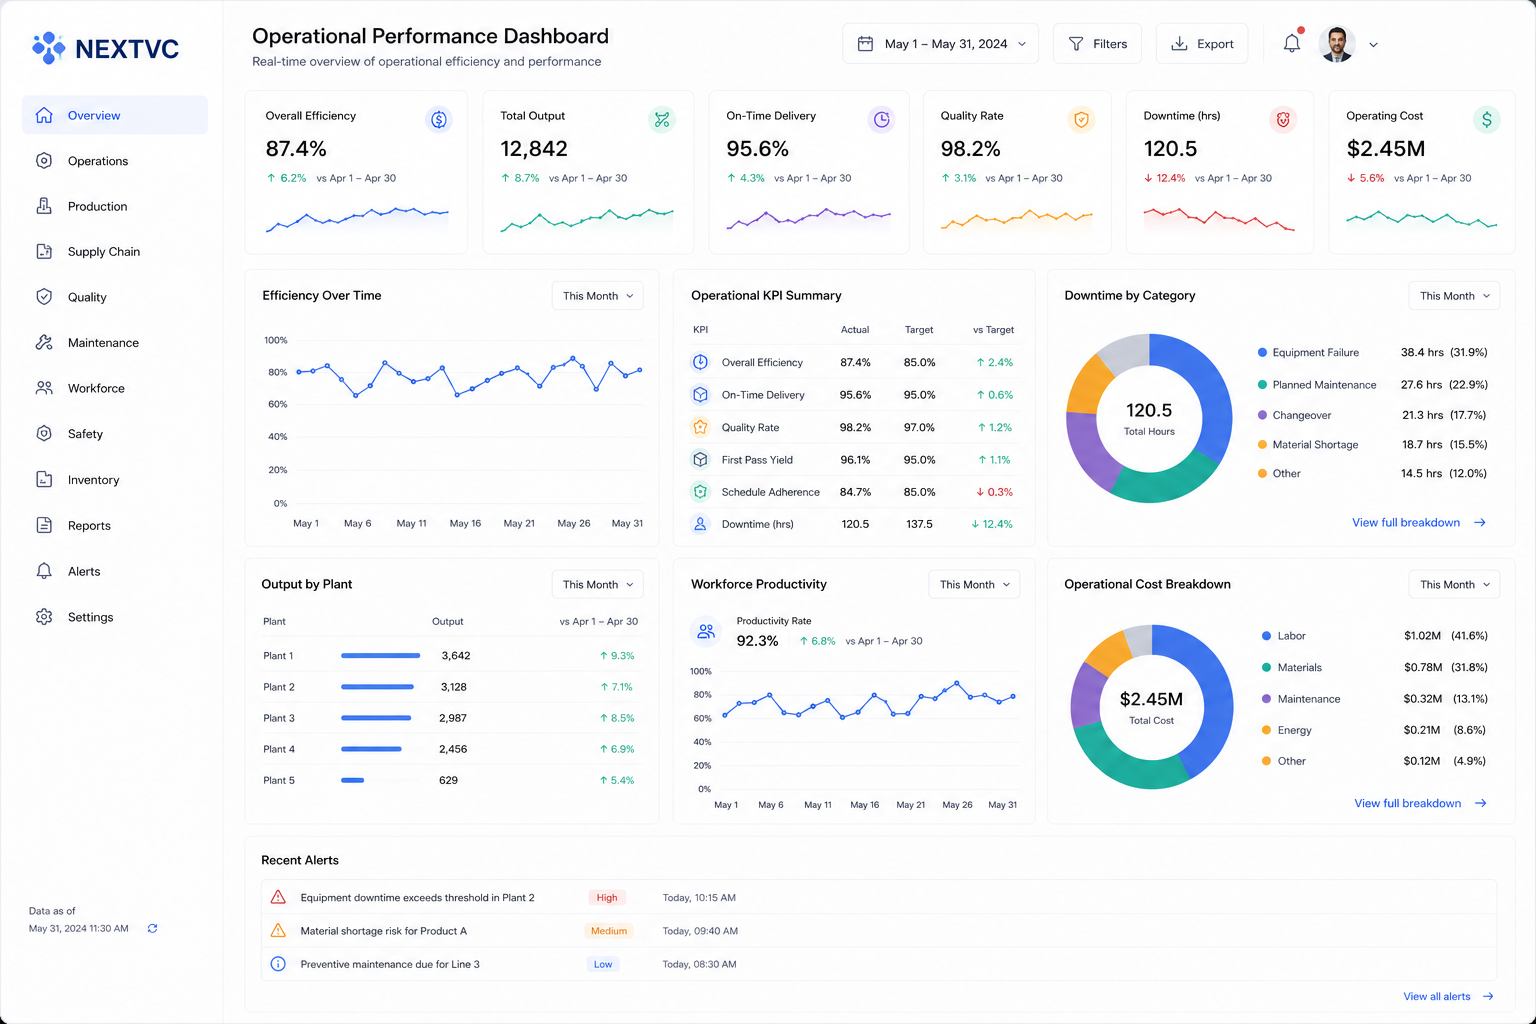The width and height of the screenshot is (1536, 1024).
Task: Click the $2.45M Total Cost donut center
Action: tap(1151, 706)
